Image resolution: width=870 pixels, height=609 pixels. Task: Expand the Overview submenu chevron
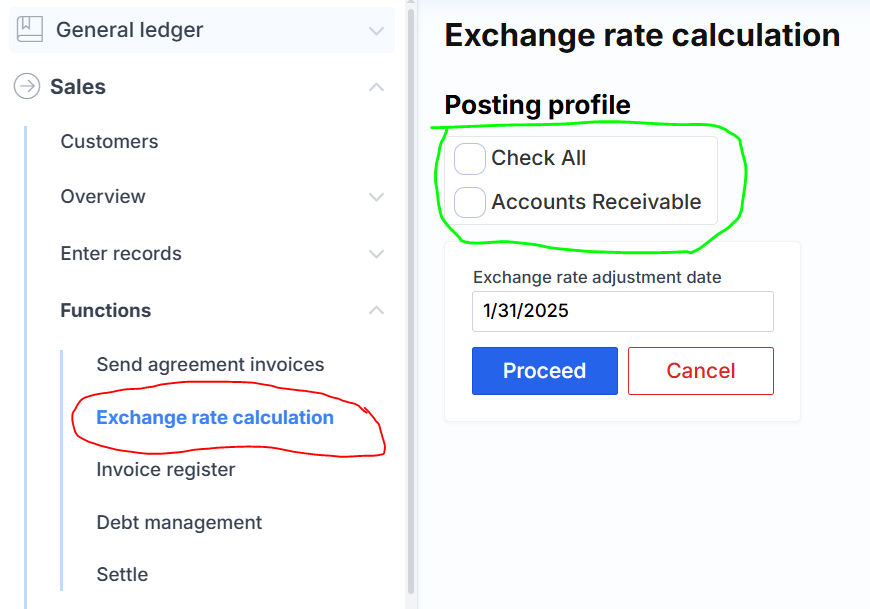coord(376,197)
